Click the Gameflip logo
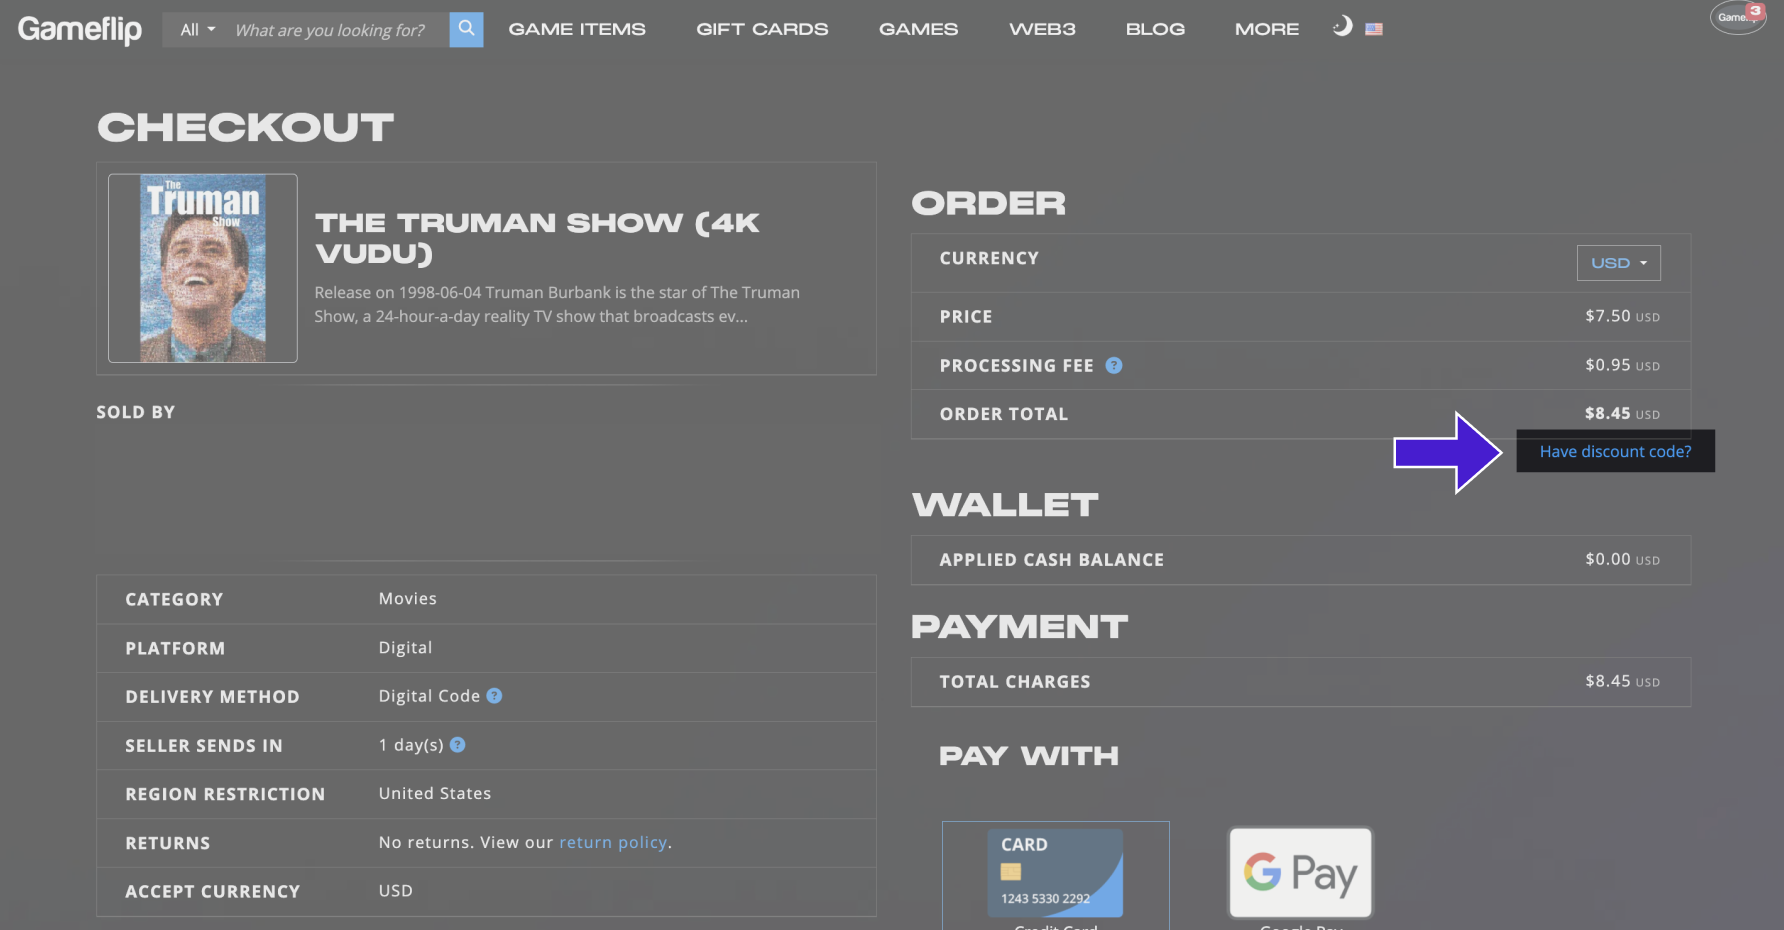The height and width of the screenshot is (930, 1784). click(x=80, y=29)
